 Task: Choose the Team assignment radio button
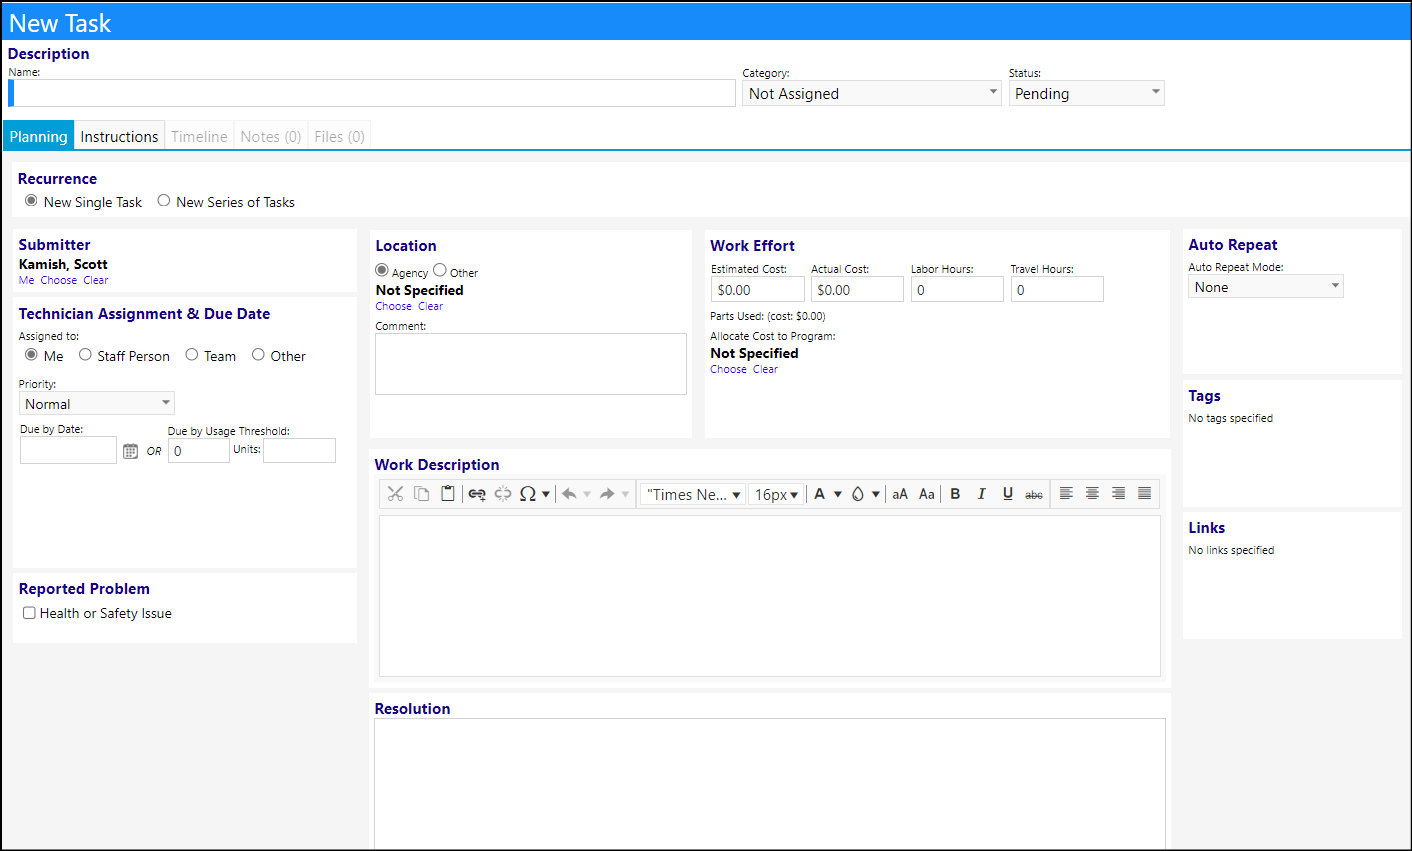click(x=192, y=355)
